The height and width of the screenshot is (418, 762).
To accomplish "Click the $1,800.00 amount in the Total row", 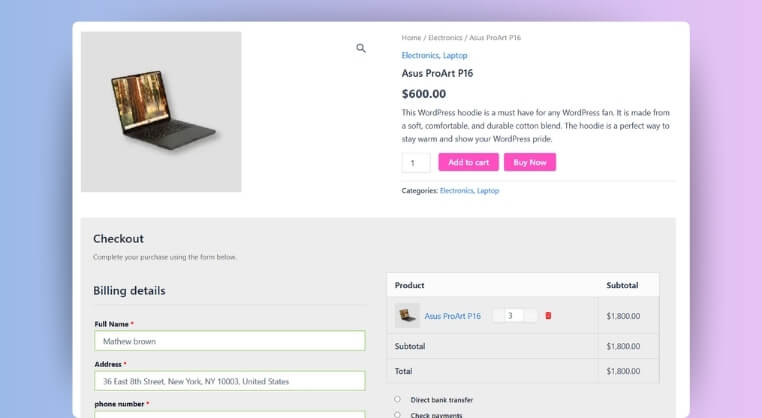I will coord(623,371).
